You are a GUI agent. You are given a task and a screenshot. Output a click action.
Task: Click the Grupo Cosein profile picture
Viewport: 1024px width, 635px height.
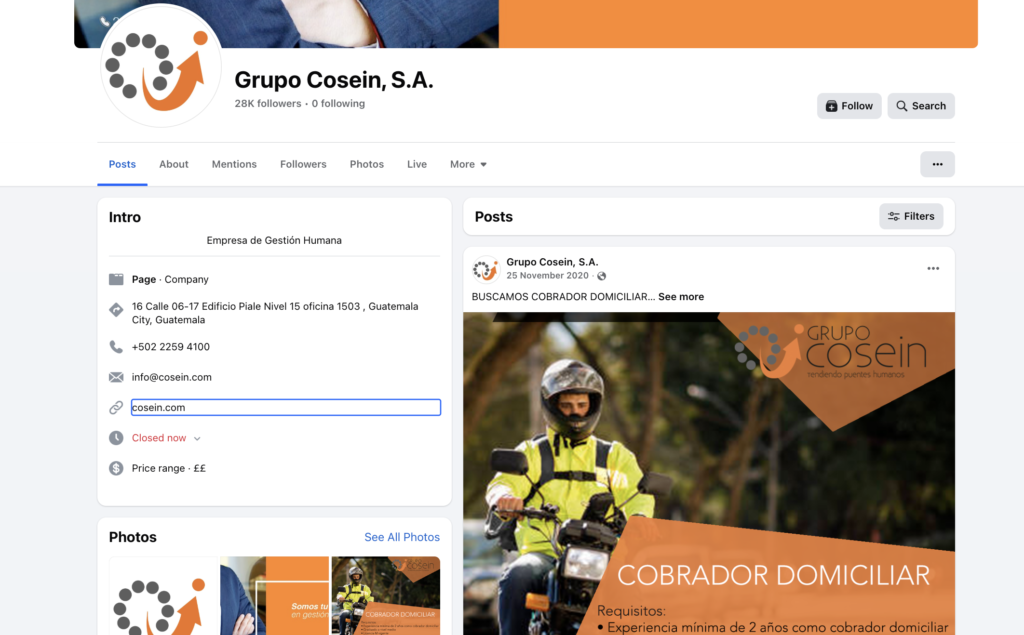tap(160, 65)
